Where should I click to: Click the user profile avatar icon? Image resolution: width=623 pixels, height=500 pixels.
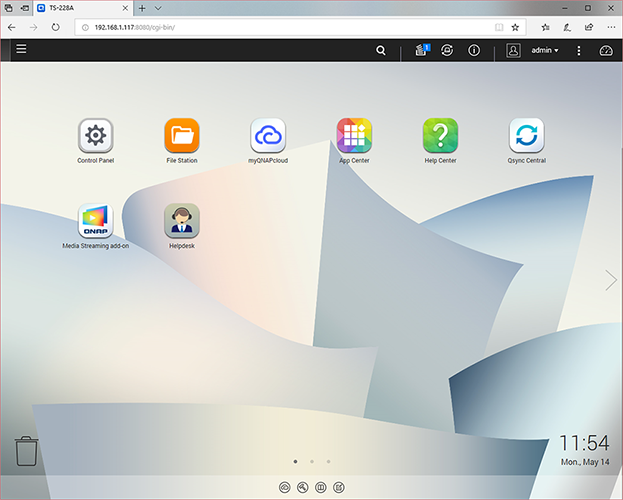(513, 50)
